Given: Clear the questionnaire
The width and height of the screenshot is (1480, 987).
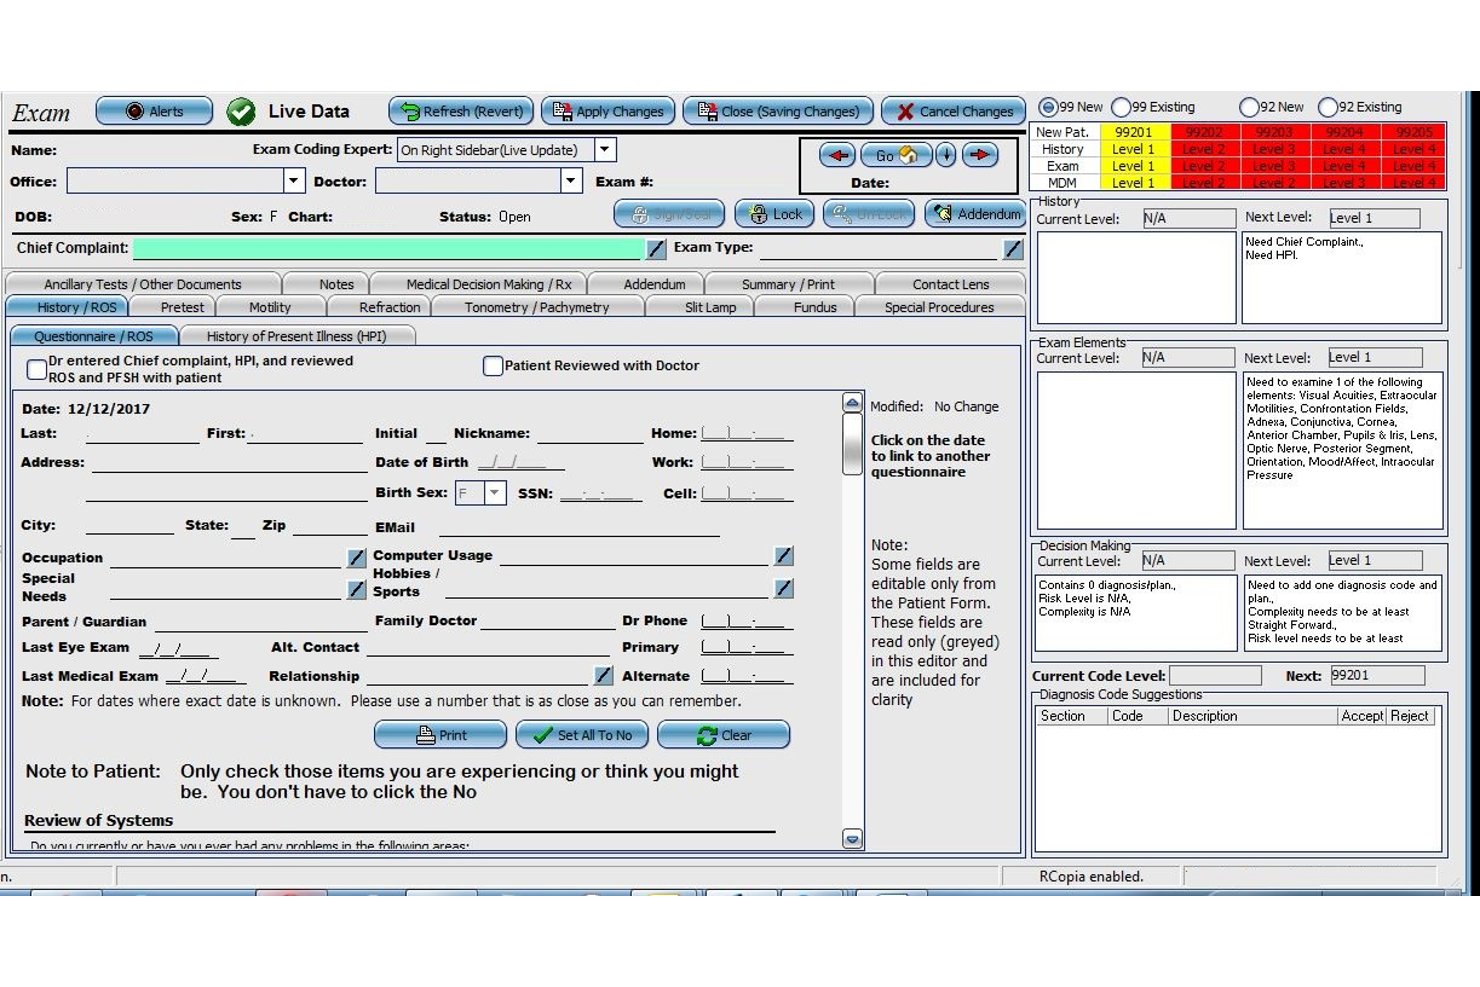Looking at the screenshot, I should [723, 735].
